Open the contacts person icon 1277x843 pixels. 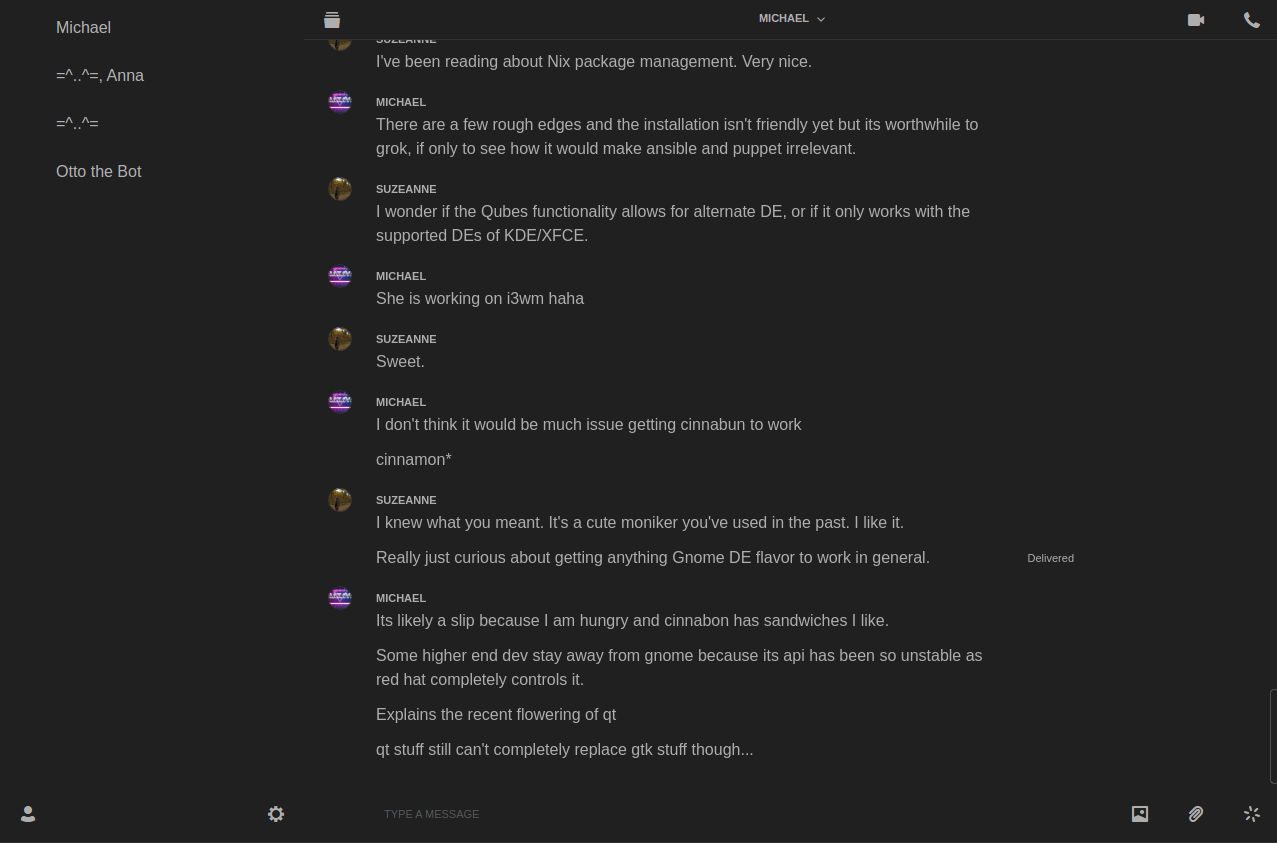28,814
